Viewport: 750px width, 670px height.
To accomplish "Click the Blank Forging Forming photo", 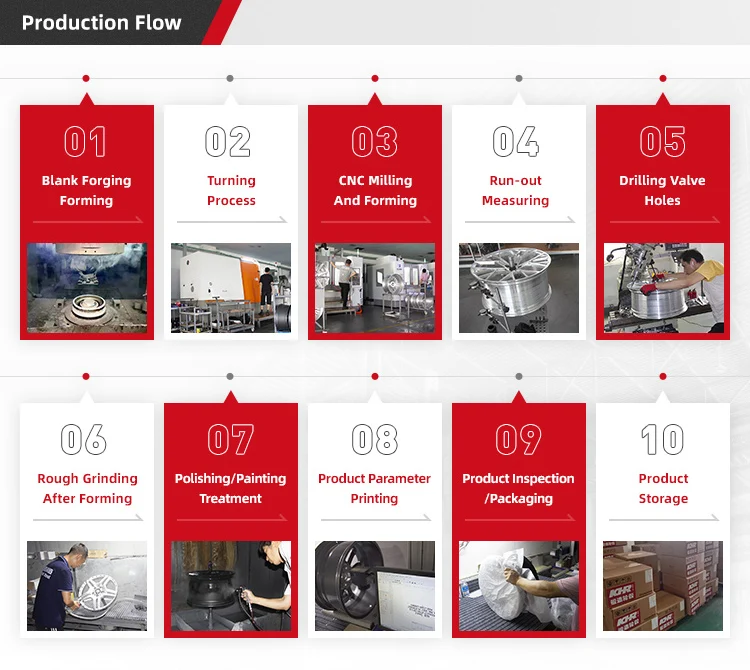I will (x=87, y=288).
